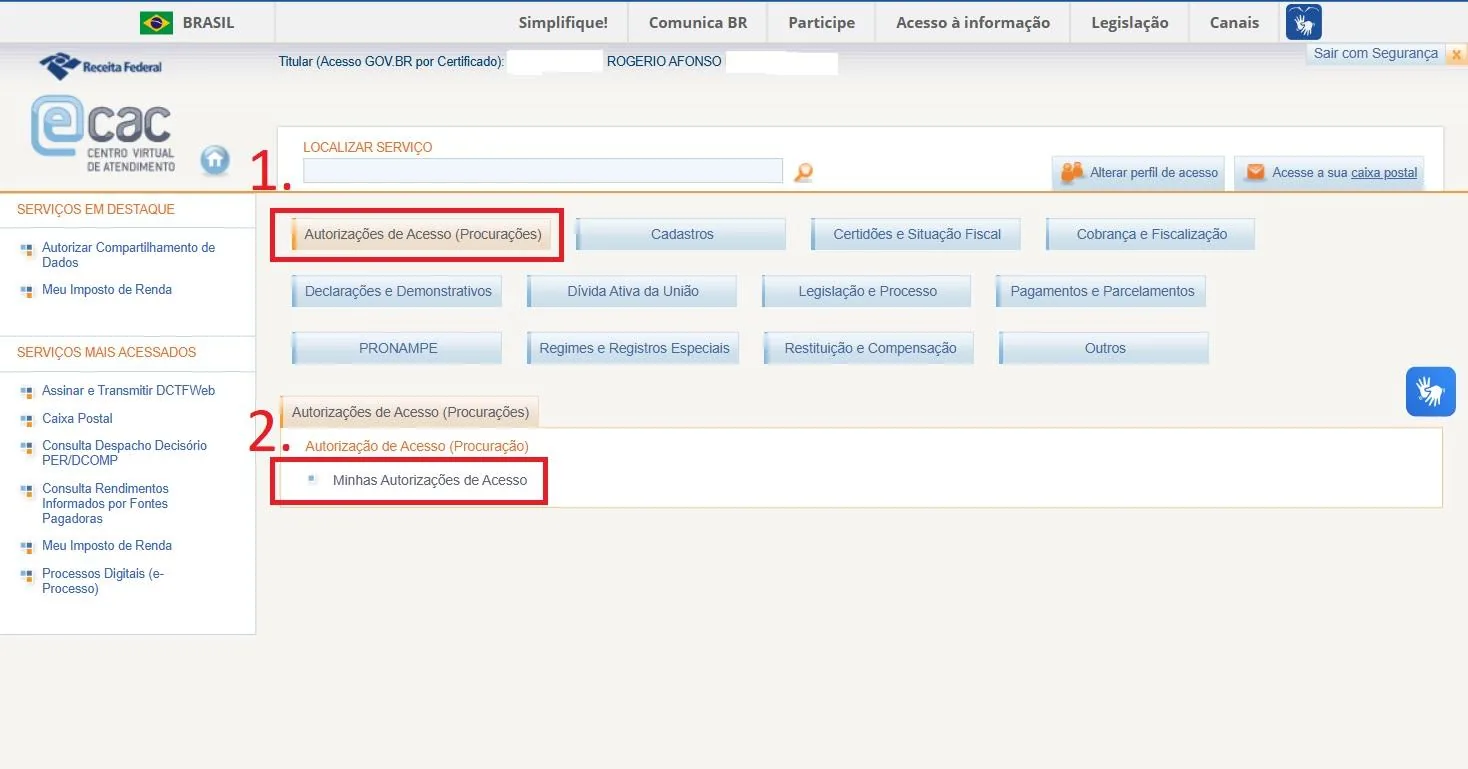Screen dimensions: 1468x769
Task: Open Consulta Rendimentos Informados por Fontes Pagadoras
Action: click(105, 503)
